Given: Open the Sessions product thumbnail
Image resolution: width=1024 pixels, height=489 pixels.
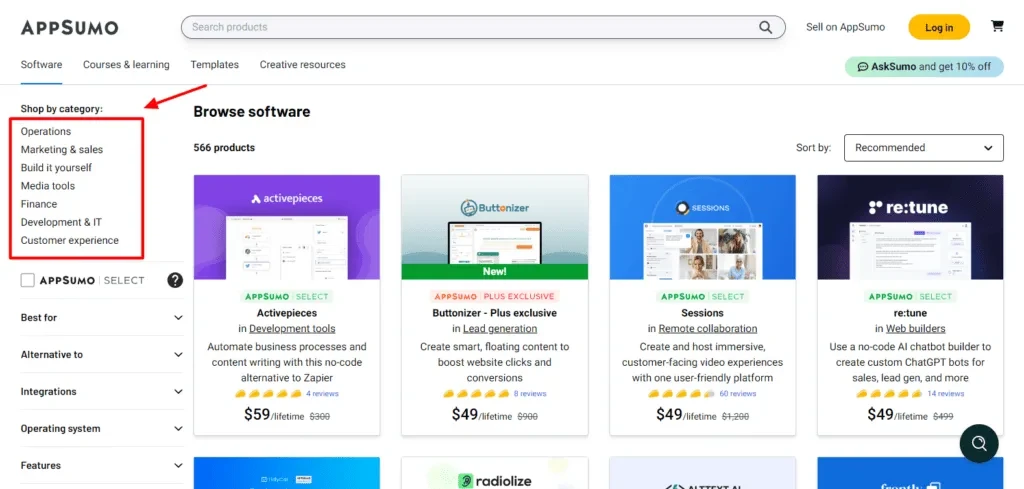Looking at the screenshot, I should (703, 227).
